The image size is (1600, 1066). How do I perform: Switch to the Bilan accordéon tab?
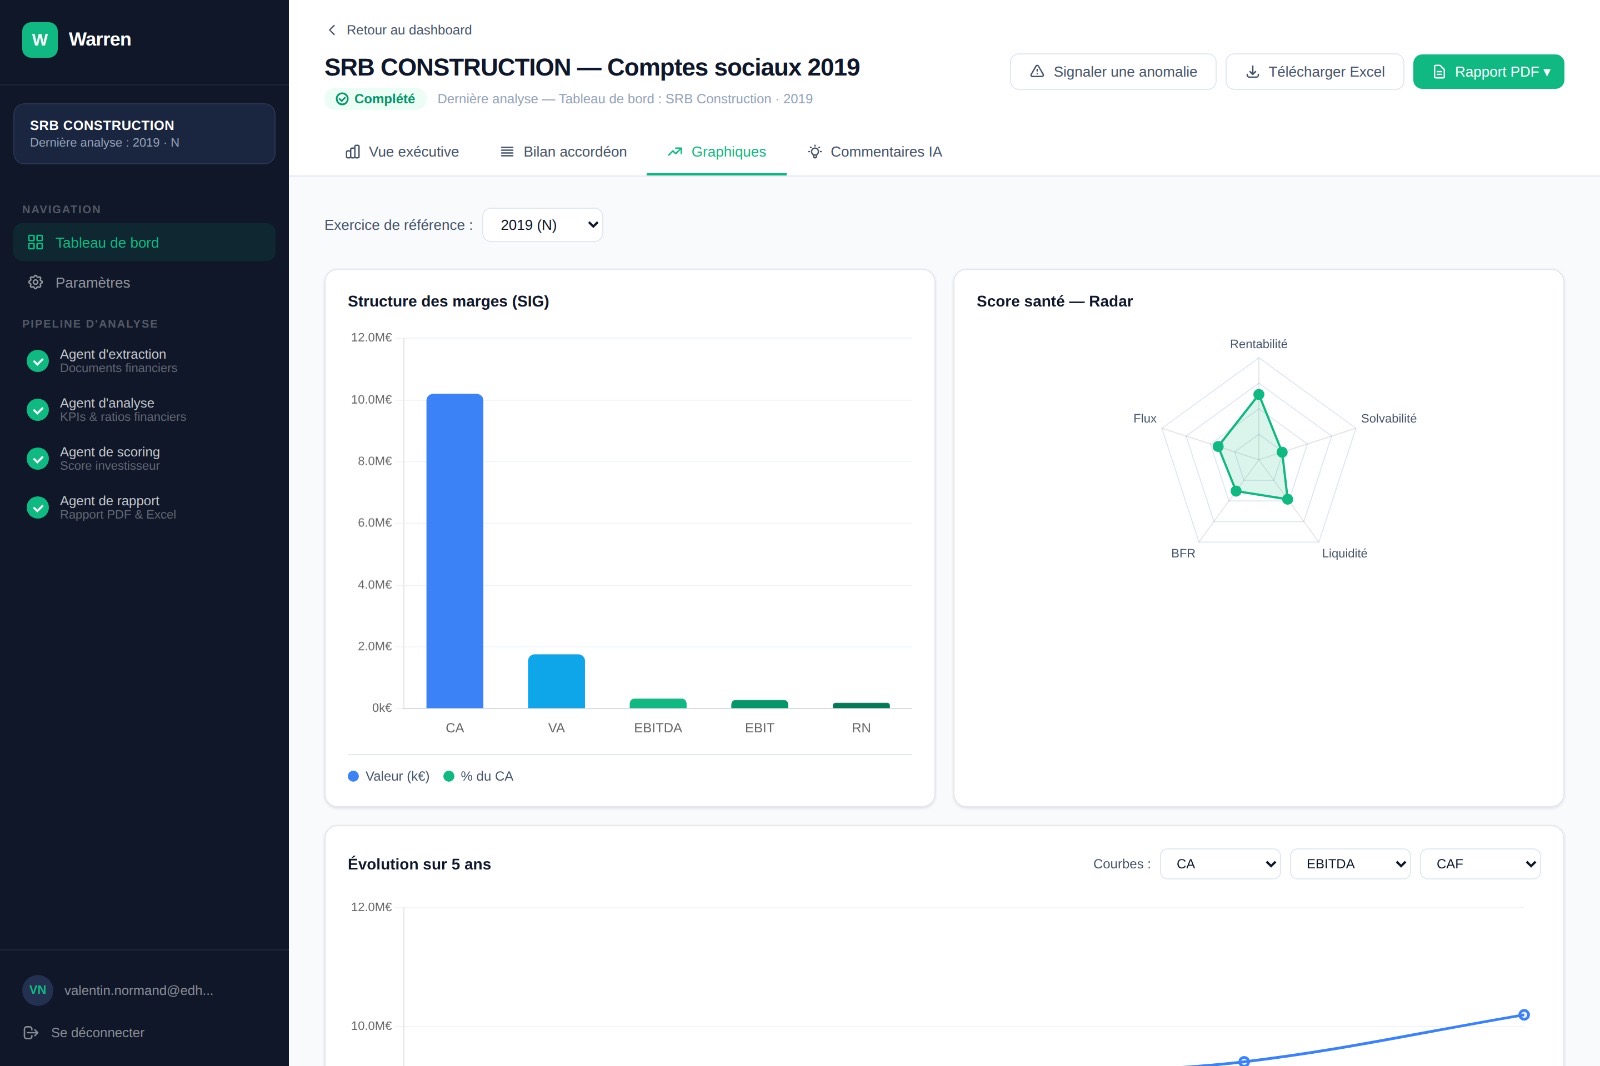pos(563,152)
